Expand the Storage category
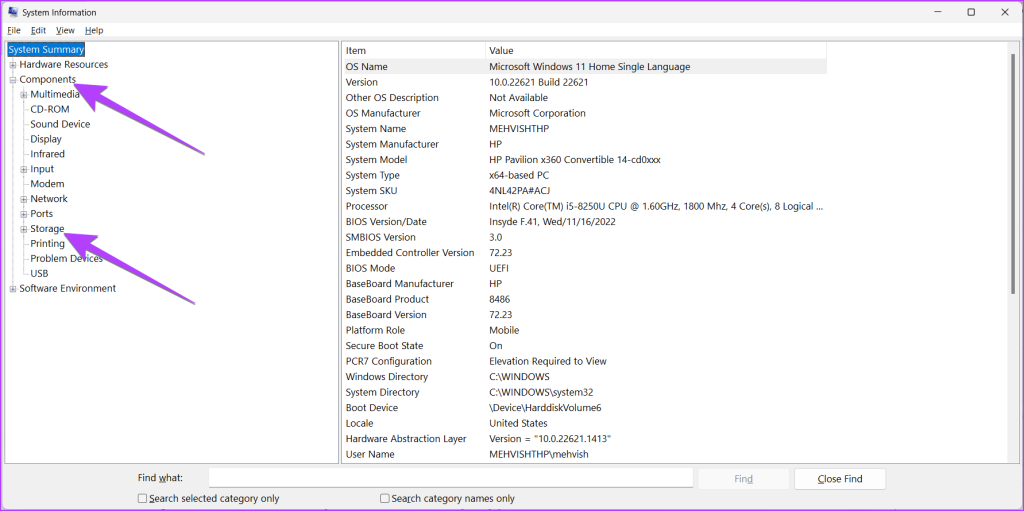 (x=23, y=229)
